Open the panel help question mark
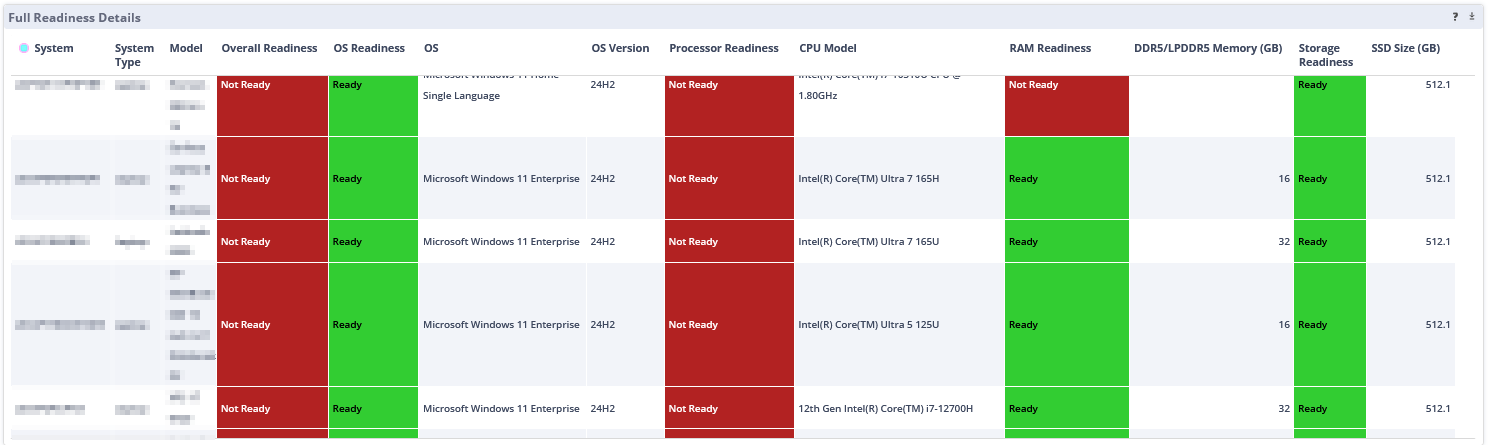 (1455, 17)
